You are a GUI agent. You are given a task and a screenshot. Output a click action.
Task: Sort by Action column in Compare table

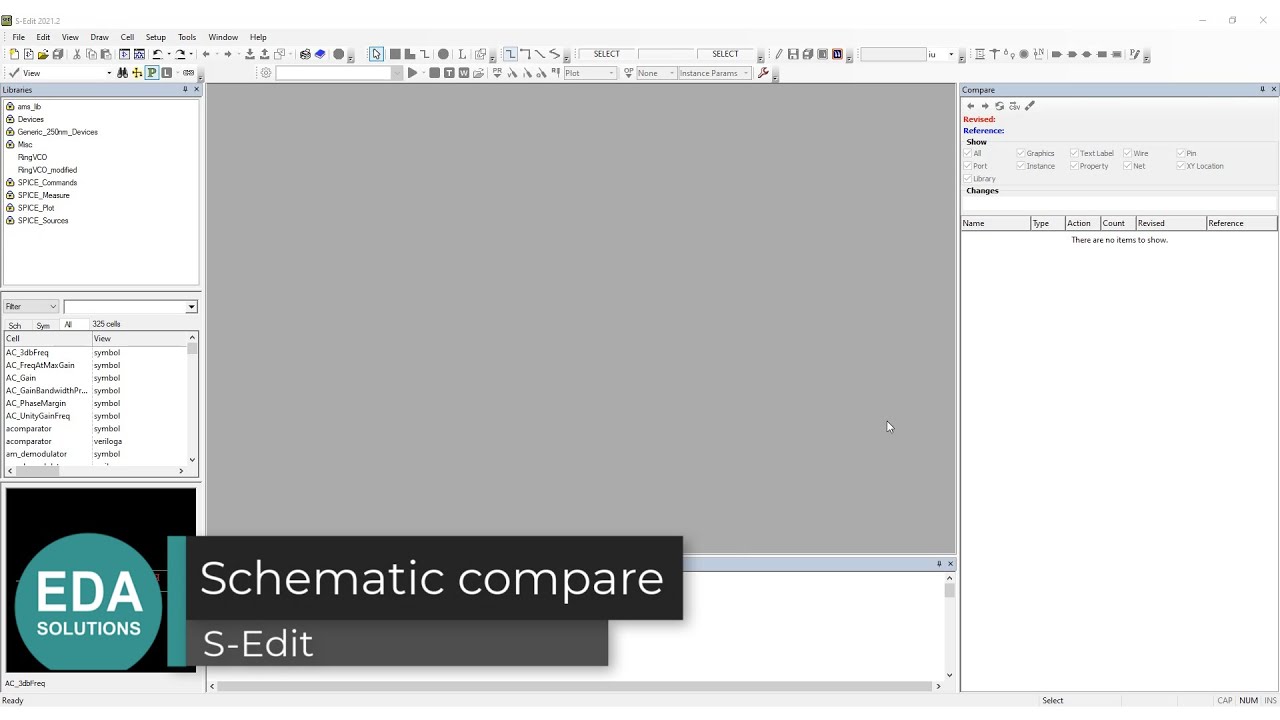tap(1081, 223)
